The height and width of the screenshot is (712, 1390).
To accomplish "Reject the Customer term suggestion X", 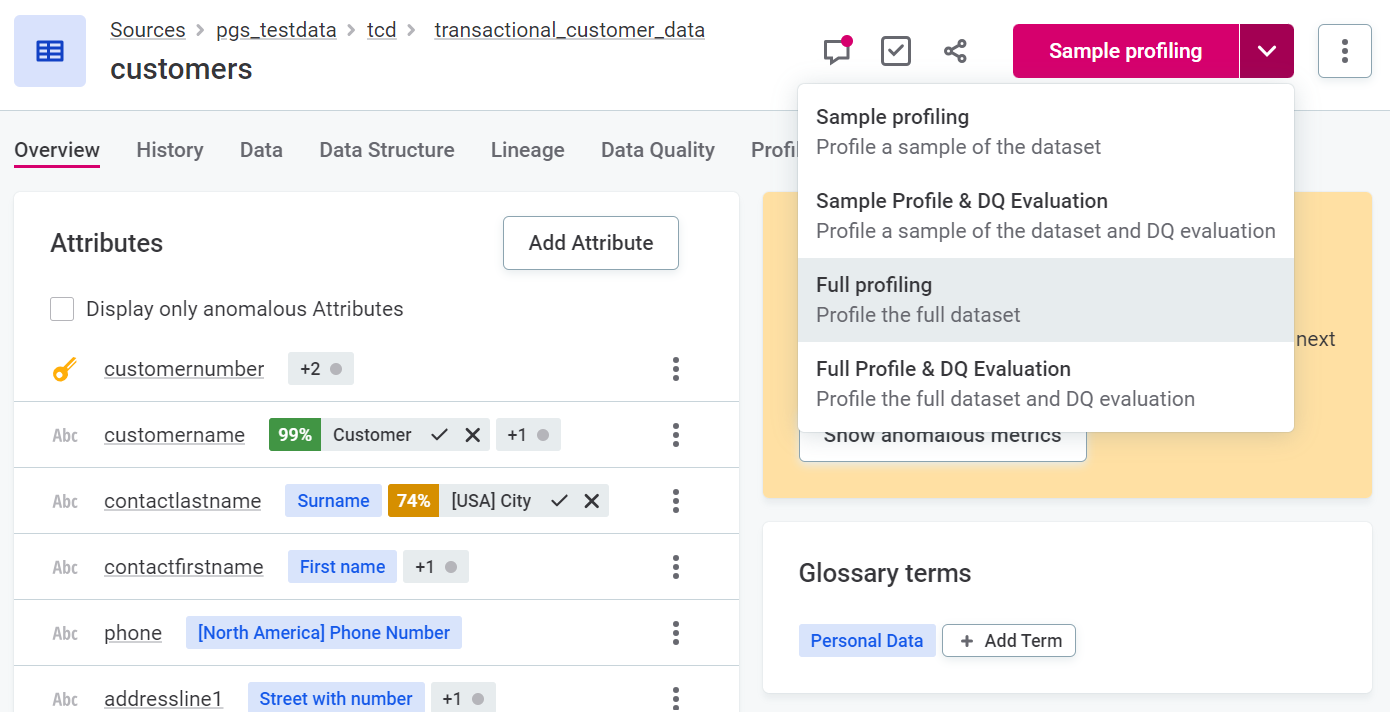I will (x=473, y=435).
